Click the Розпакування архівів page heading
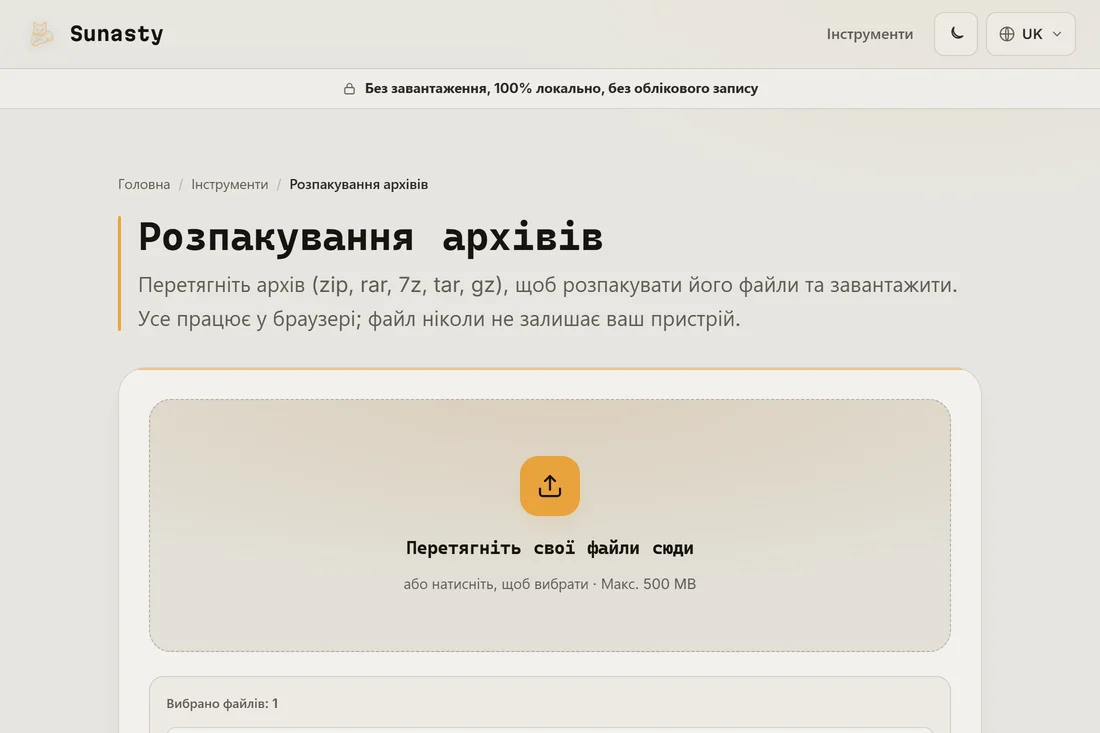 coord(370,236)
